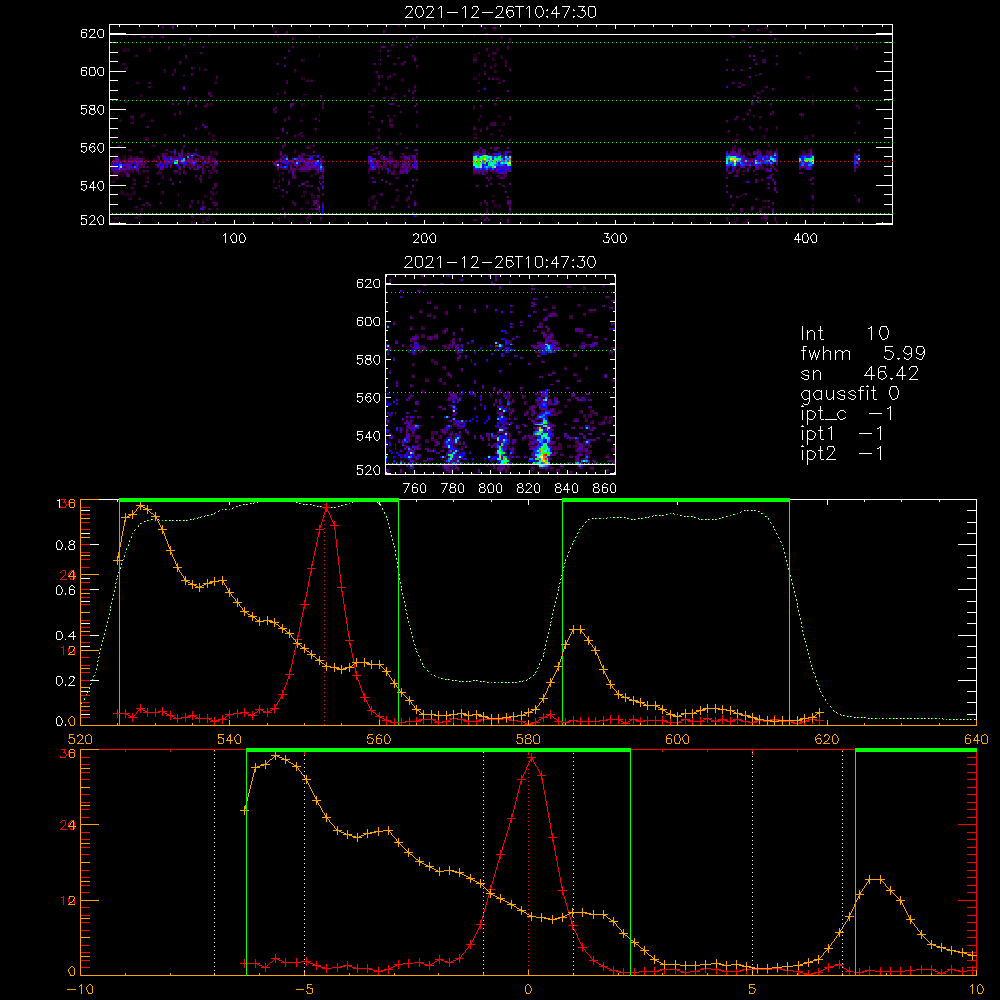Click the right thick green bar above the profile plot
The height and width of the screenshot is (1000, 1000).
pyautogui.click(x=676, y=500)
